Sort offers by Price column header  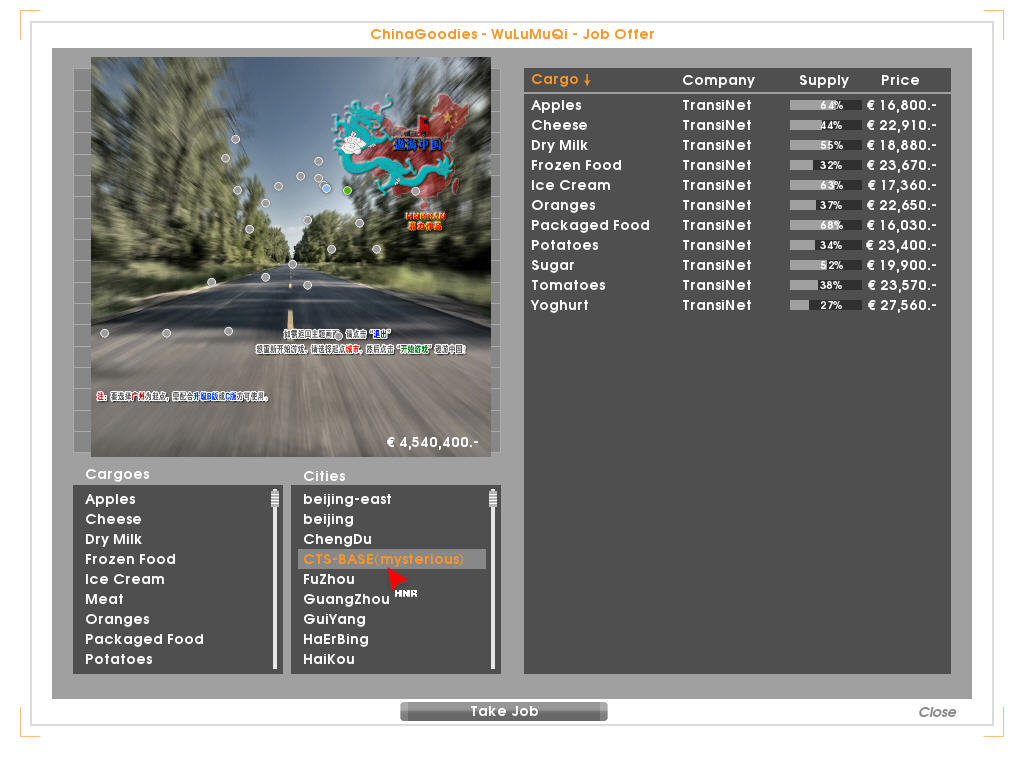tap(900, 80)
